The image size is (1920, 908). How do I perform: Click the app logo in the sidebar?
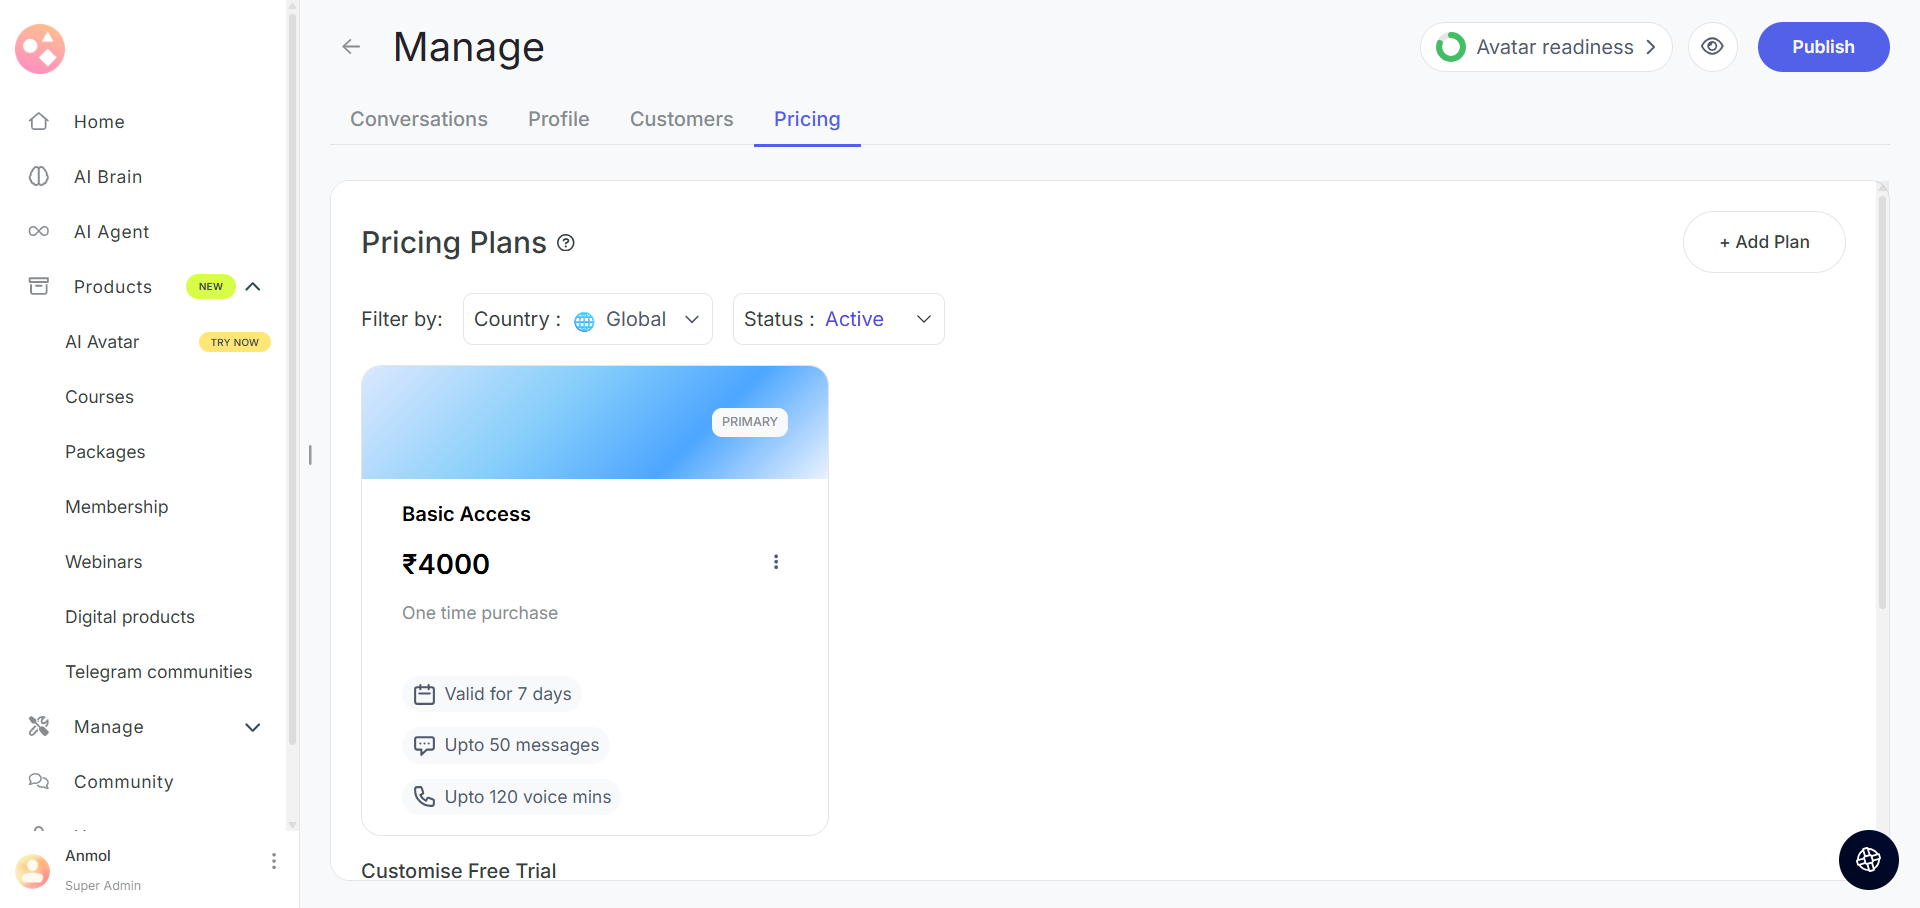pyautogui.click(x=40, y=49)
